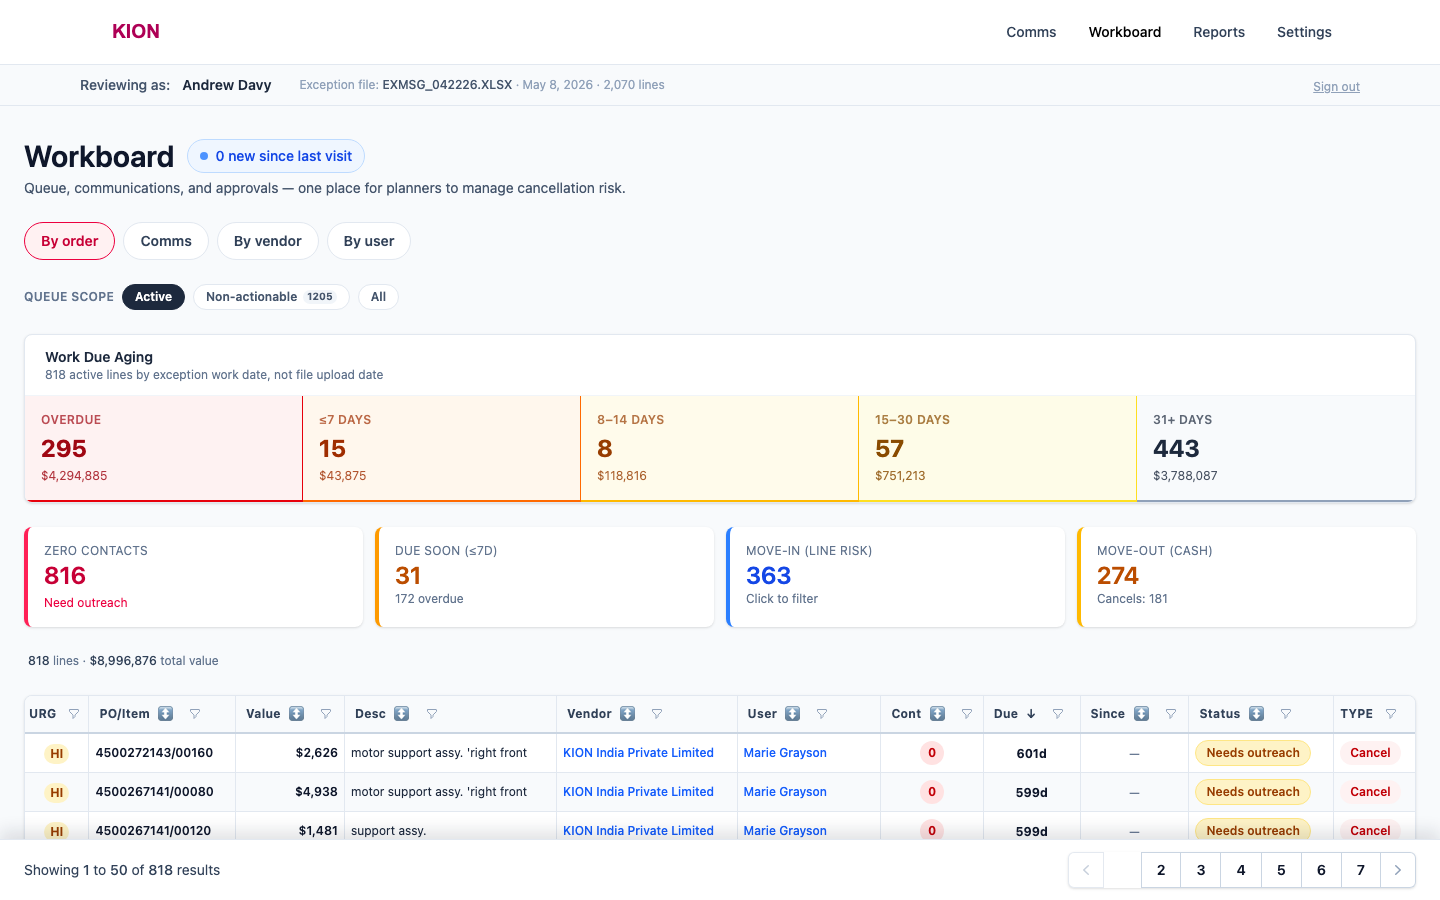
Task: Go to page 3
Action: pos(1201,870)
